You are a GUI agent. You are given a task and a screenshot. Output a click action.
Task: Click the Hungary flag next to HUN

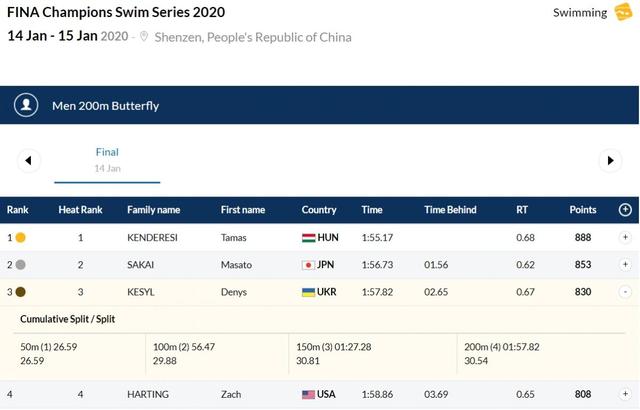click(309, 238)
